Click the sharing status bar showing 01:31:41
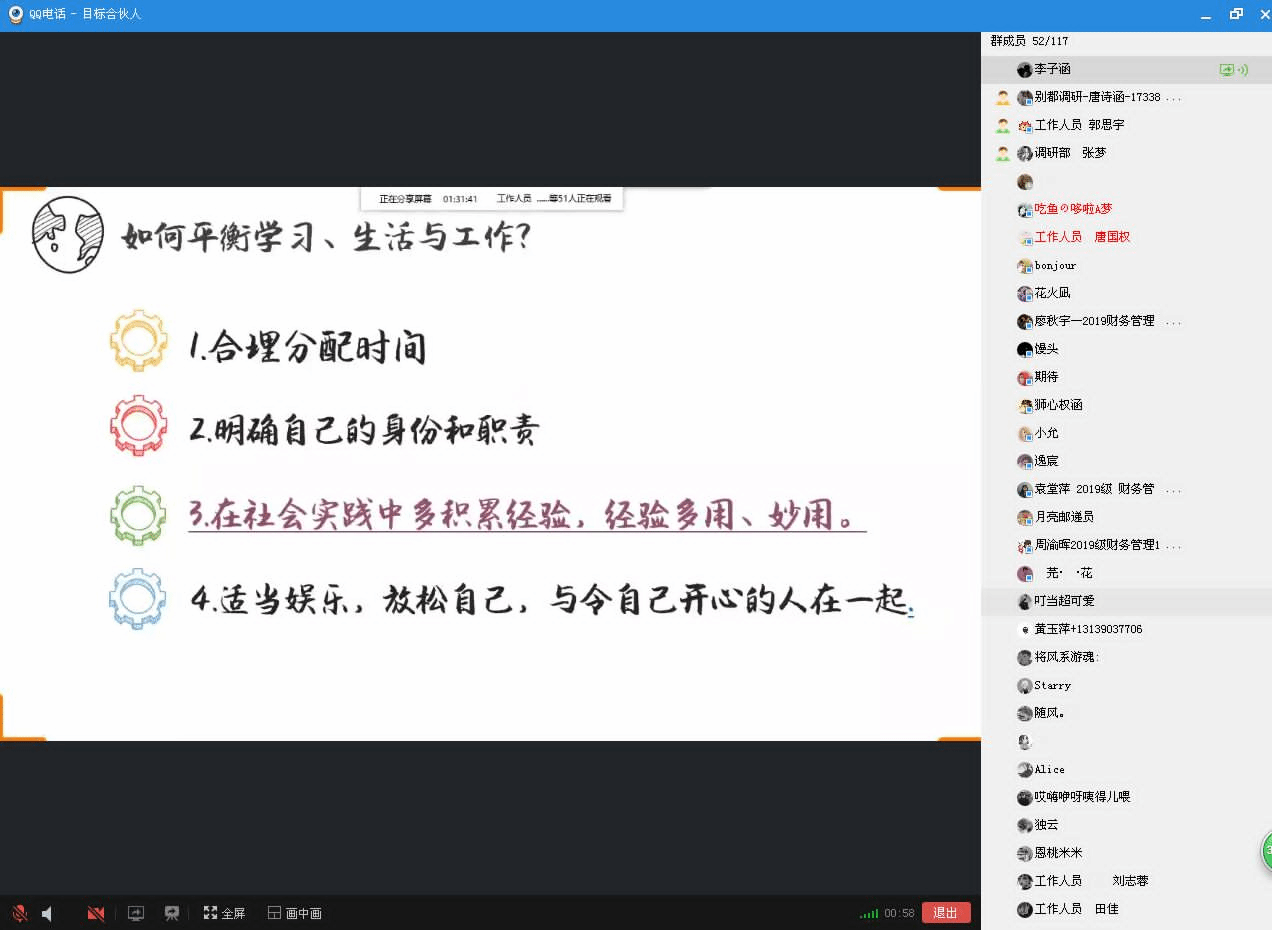This screenshot has width=1272, height=930. click(492, 199)
